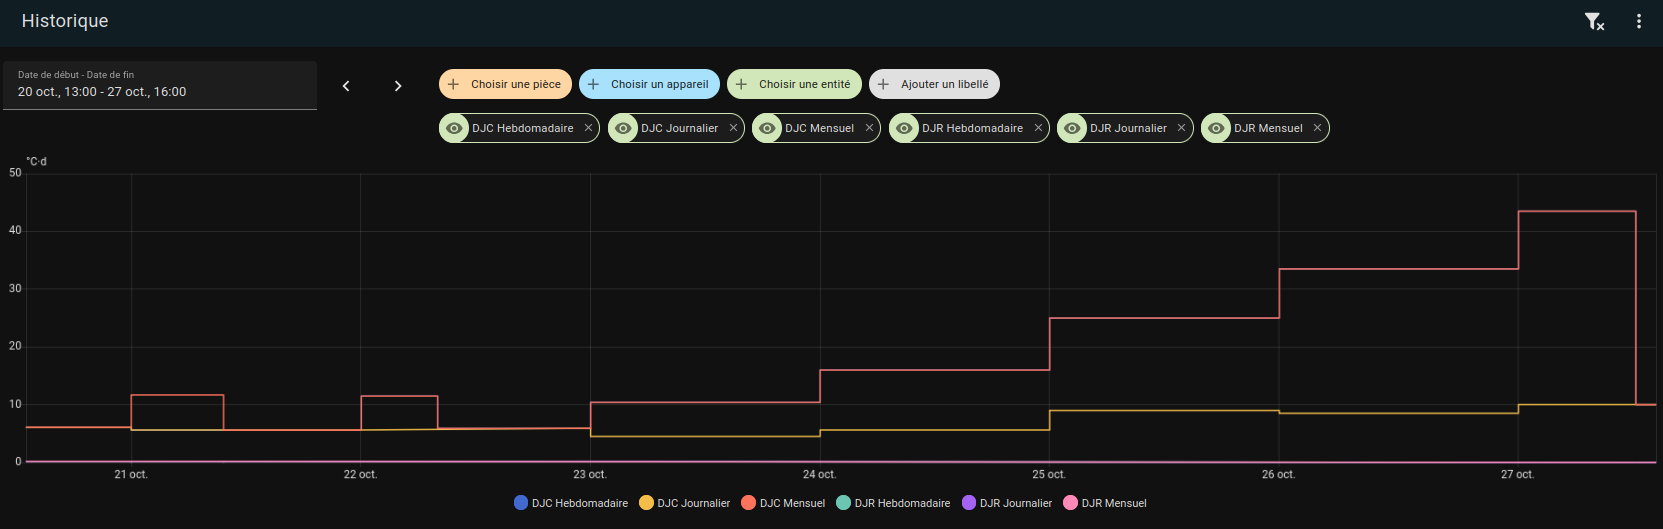Open the Choisir un appareil picker

click(x=649, y=84)
